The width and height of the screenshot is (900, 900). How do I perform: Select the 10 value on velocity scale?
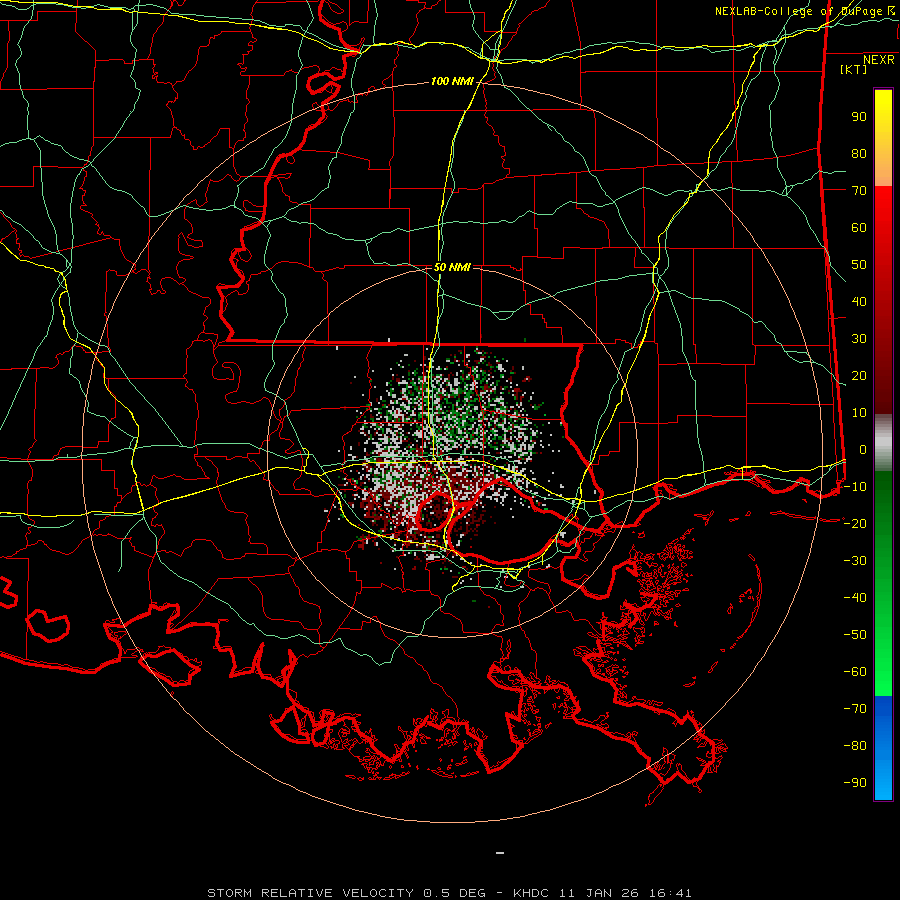pos(859,413)
